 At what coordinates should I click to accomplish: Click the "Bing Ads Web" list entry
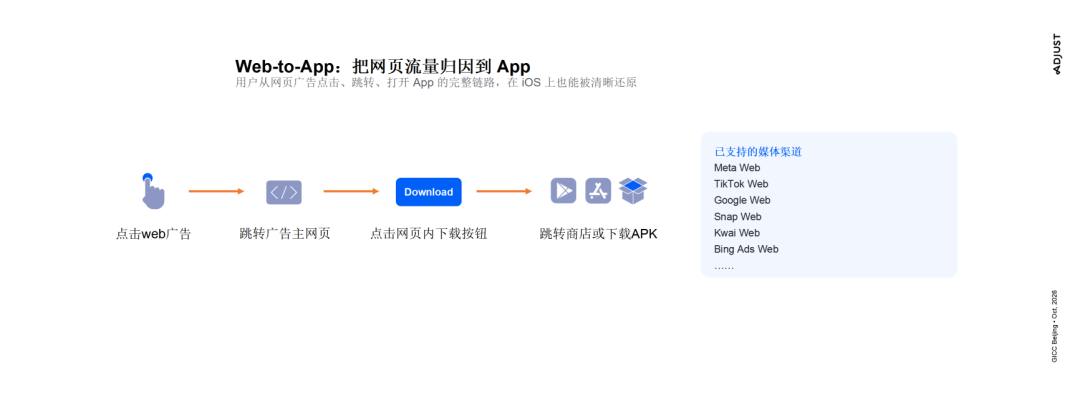tap(747, 249)
